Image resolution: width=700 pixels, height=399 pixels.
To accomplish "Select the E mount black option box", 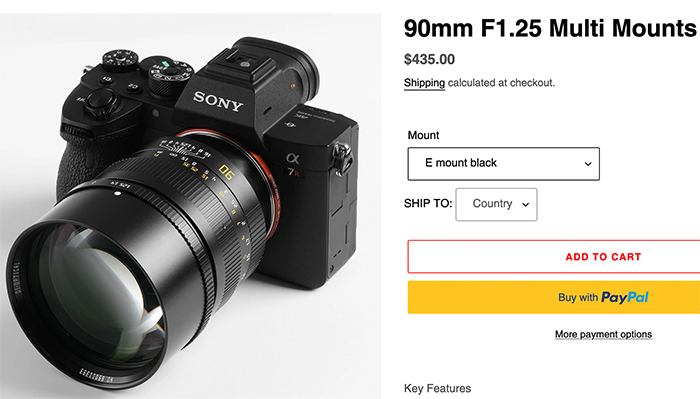I will coord(504,164).
